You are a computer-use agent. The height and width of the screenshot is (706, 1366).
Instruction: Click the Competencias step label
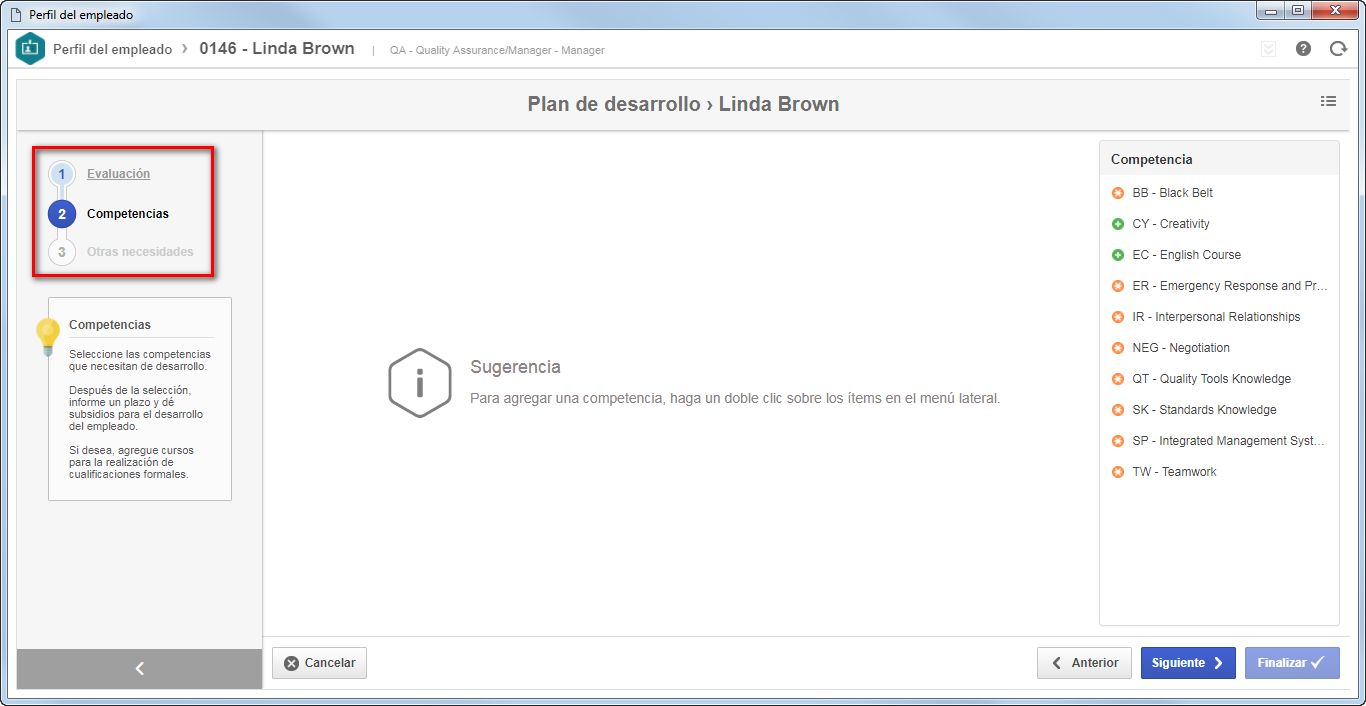128,214
